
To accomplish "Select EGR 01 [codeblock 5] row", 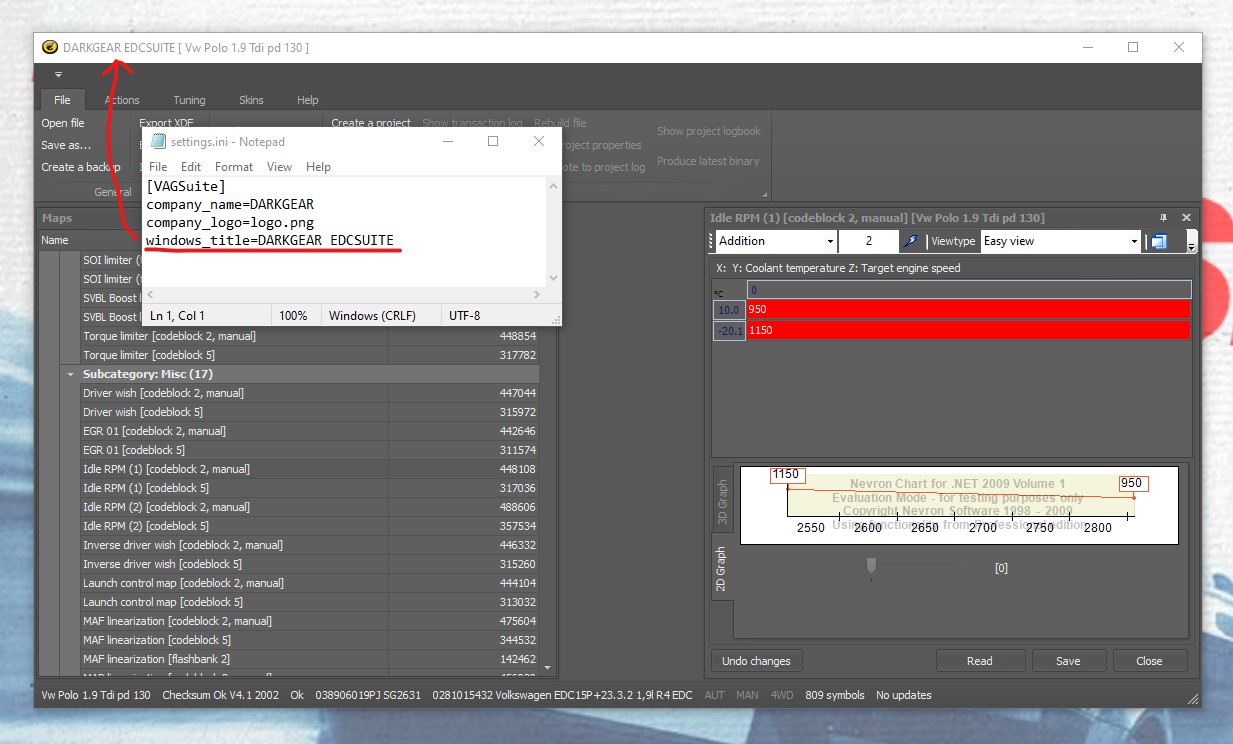I will pyautogui.click(x=310, y=450).
